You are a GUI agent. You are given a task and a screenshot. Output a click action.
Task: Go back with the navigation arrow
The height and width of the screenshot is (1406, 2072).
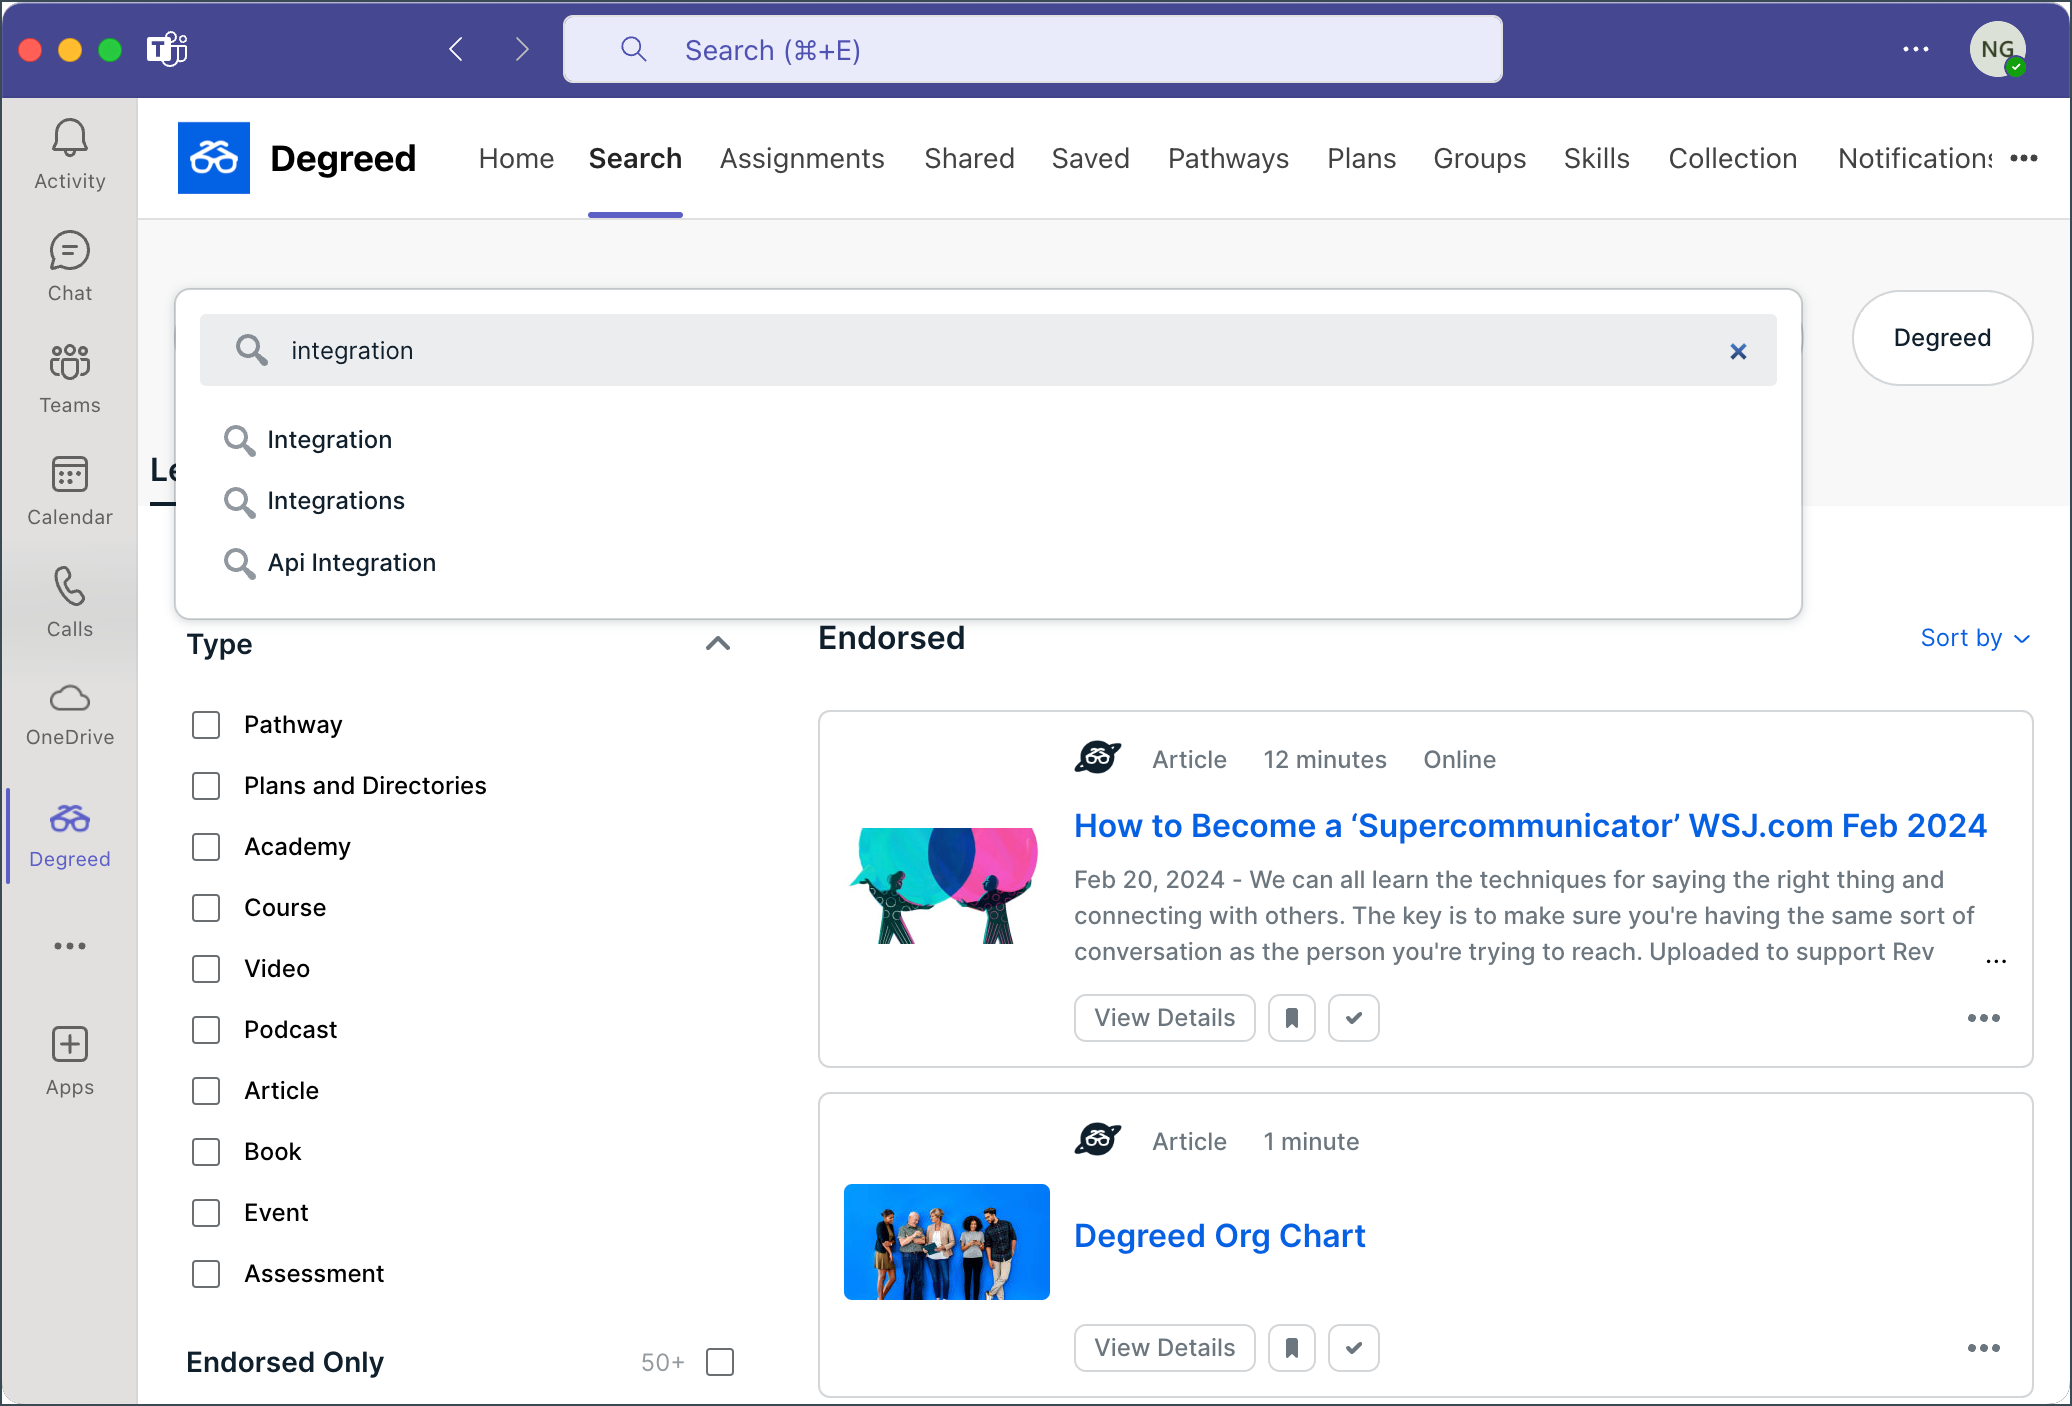(456, 49)
